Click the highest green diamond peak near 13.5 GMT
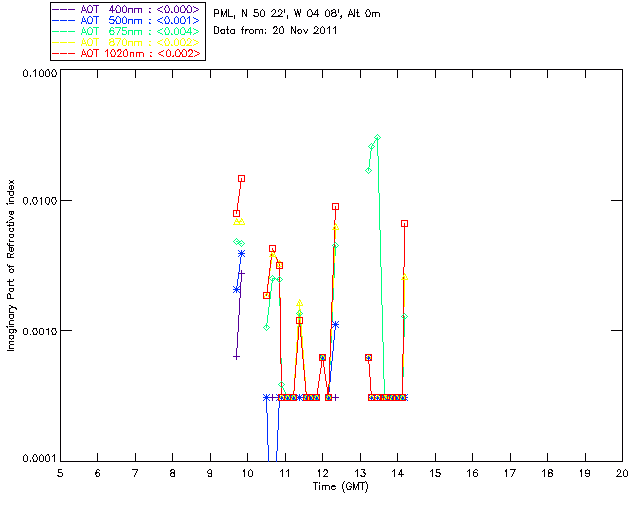640x512 pixels. click(x=378, y=138)
